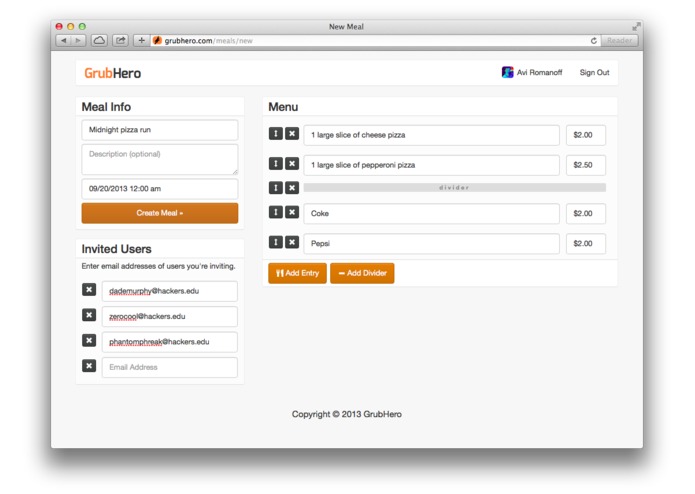The width and height of the screenshot is (695, 494).
Task: Click the gray divider bar in menu
Action: coord(454,187)
